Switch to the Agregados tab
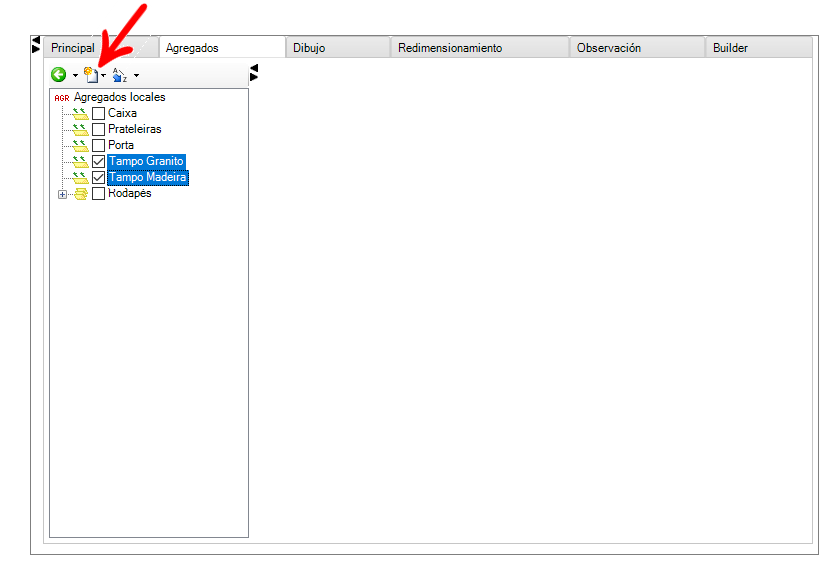Viewport: 837px width, 564px height. tap(222, 48)
